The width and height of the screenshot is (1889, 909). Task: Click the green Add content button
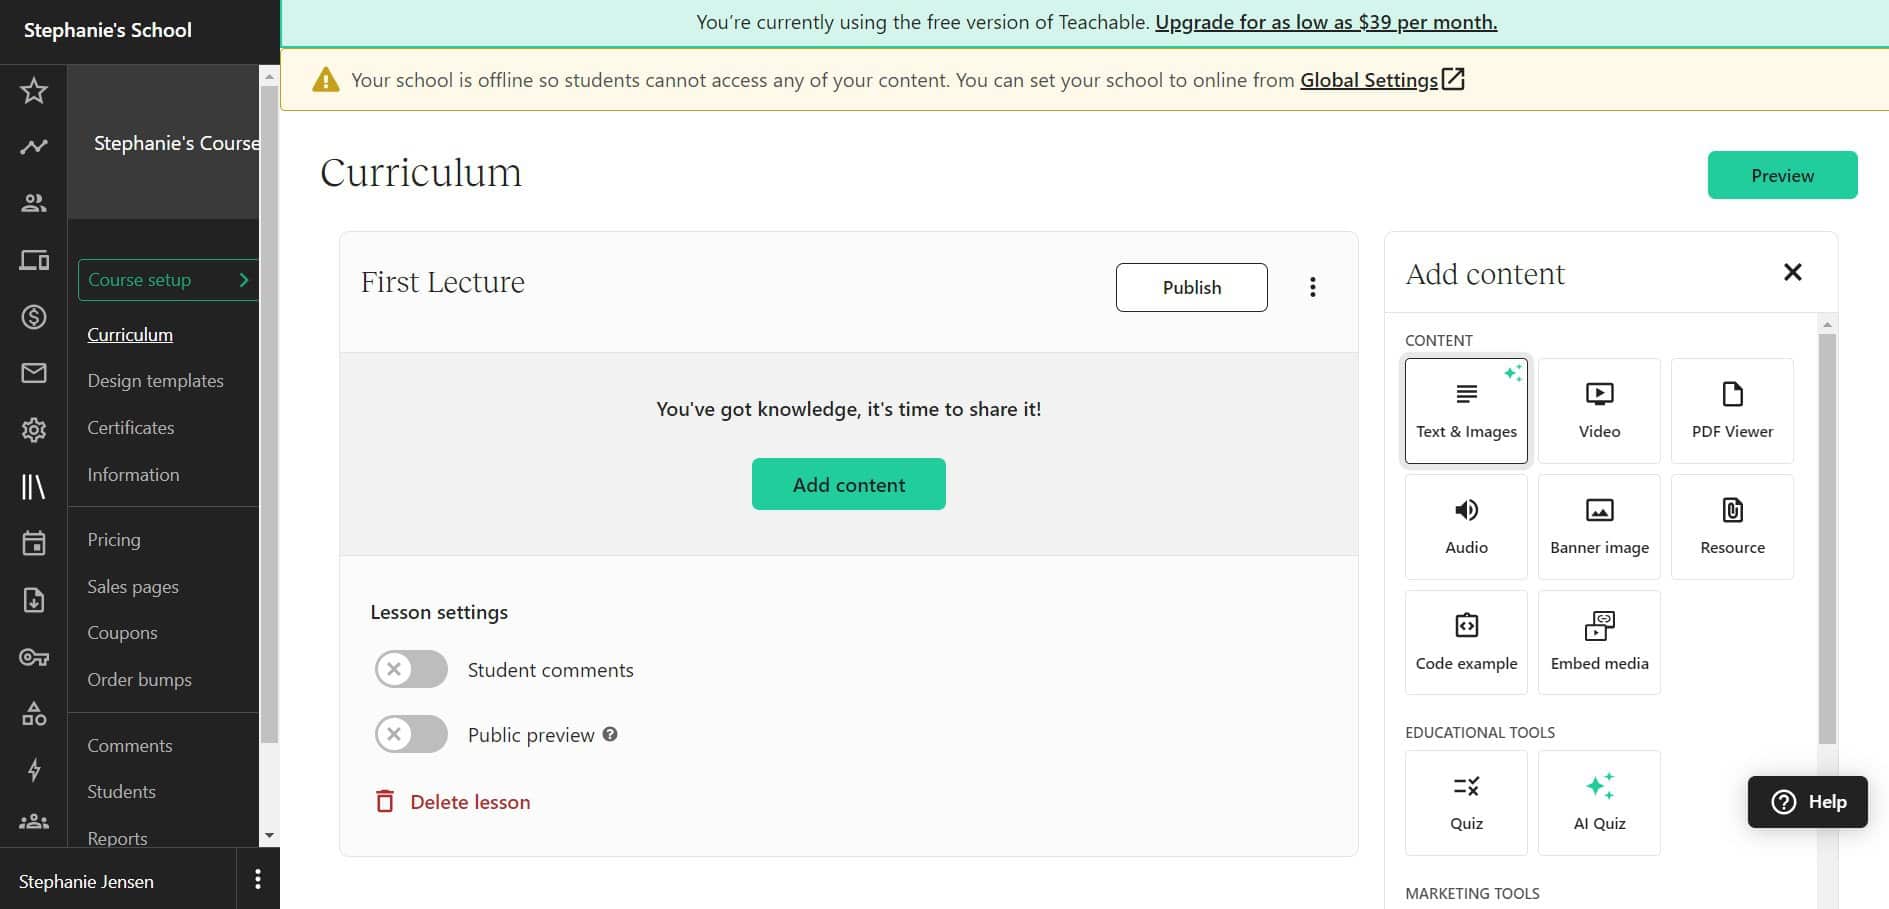[x=848, y=484]
